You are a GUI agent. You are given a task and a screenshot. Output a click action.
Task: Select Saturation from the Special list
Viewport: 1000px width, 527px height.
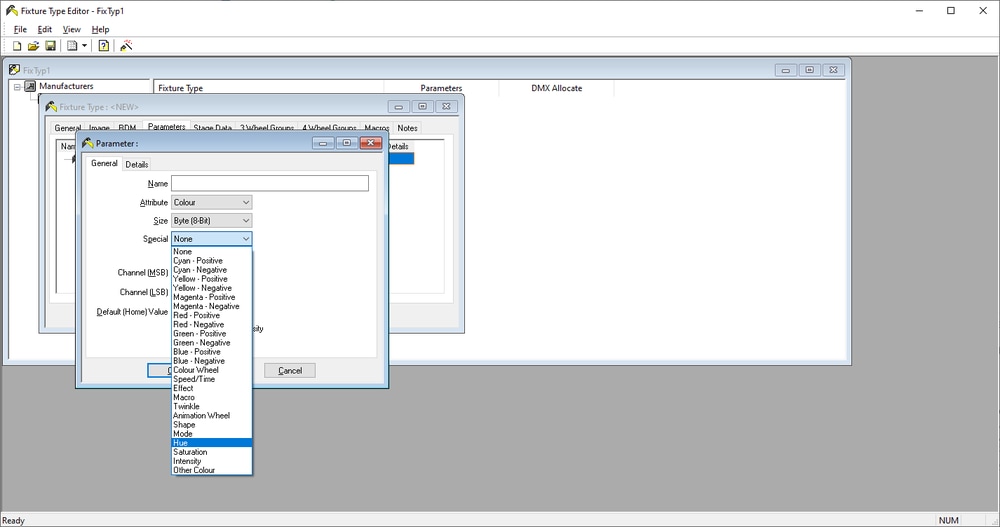click(190, 452)
